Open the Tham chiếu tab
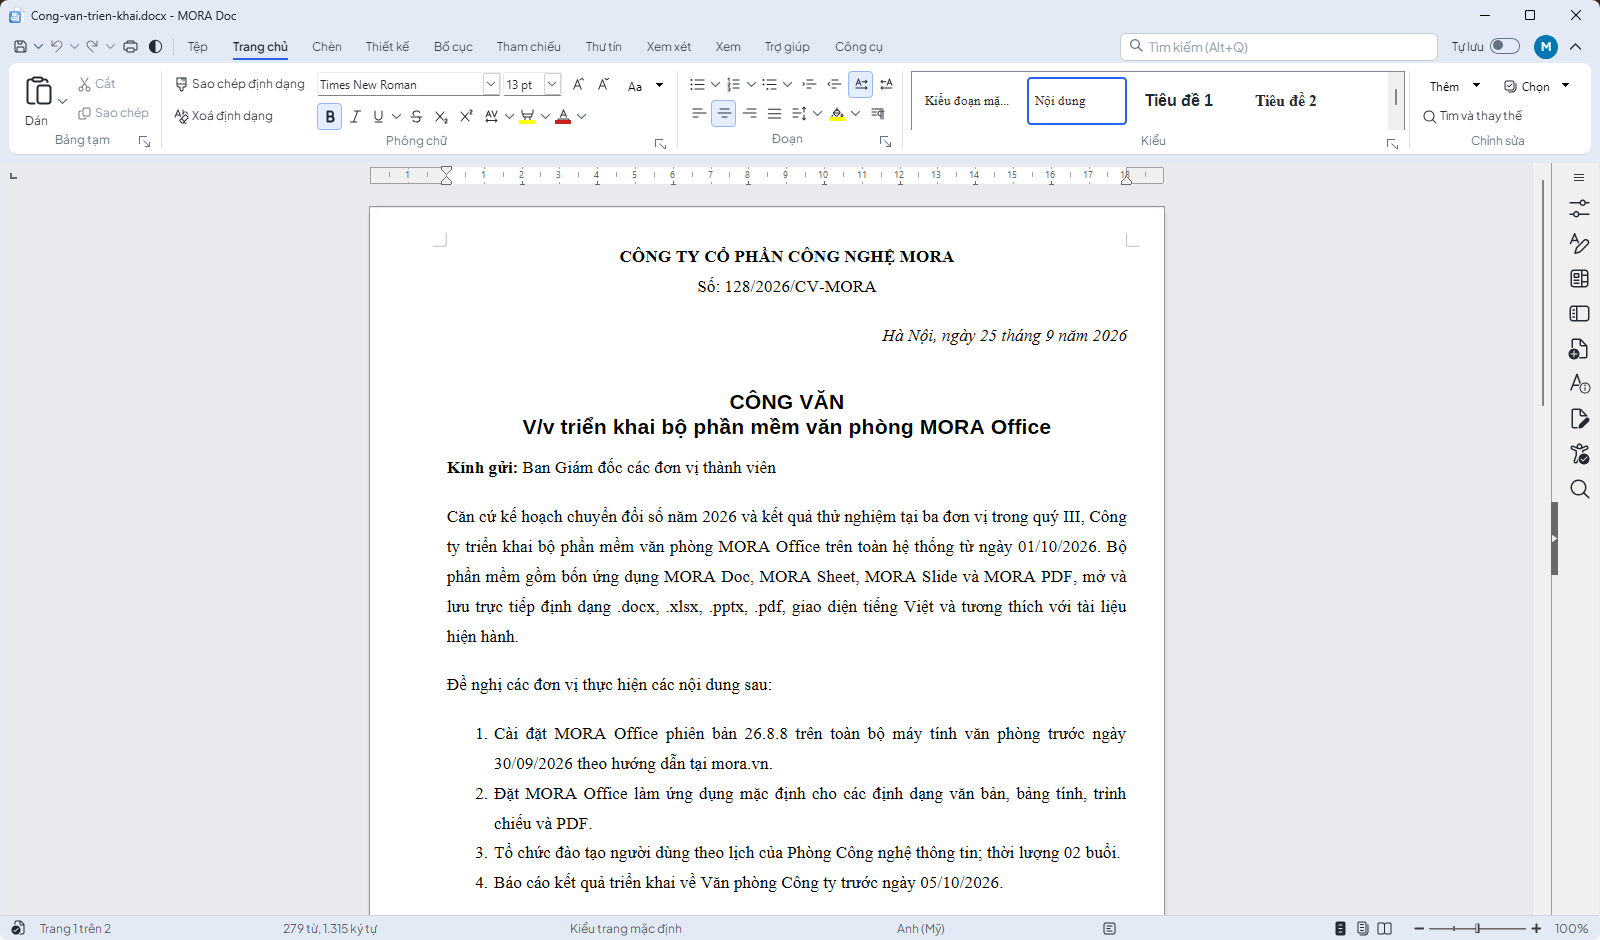Image resolution: width=1600 pixels, height=940 pixels. [529, 47]
